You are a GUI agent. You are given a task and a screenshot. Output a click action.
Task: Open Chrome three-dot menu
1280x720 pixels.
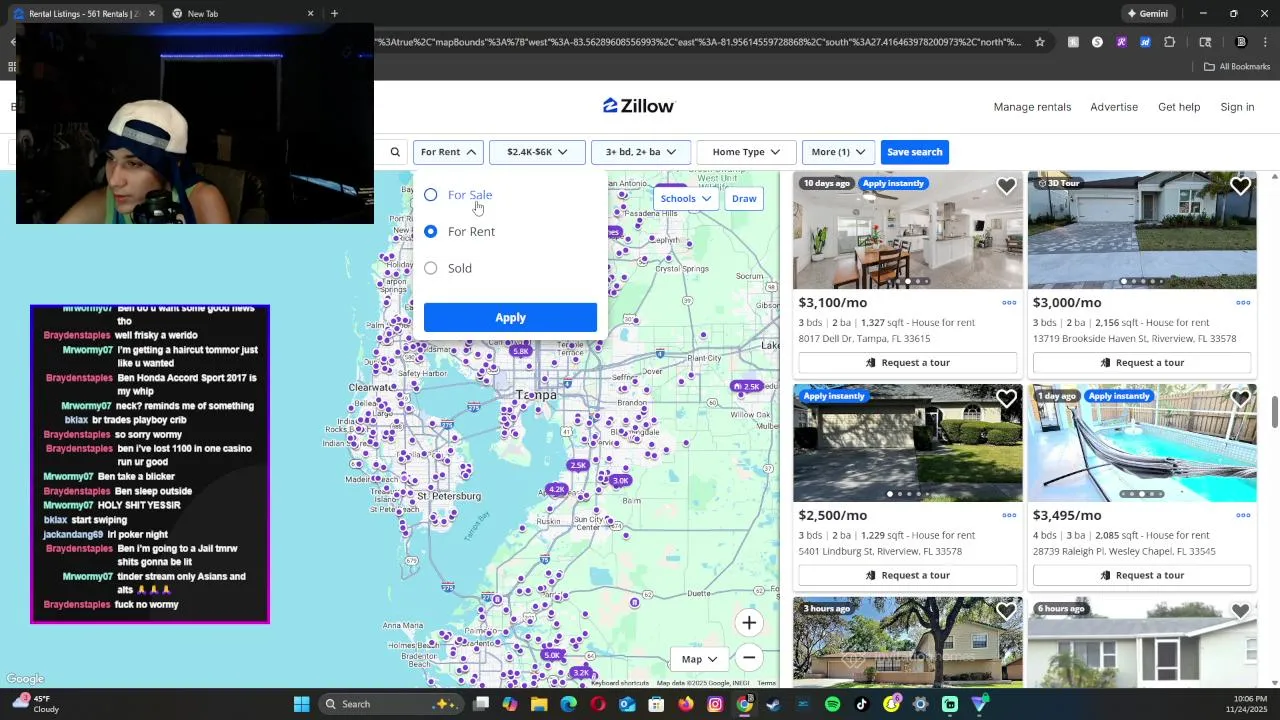pos(1264,42)
